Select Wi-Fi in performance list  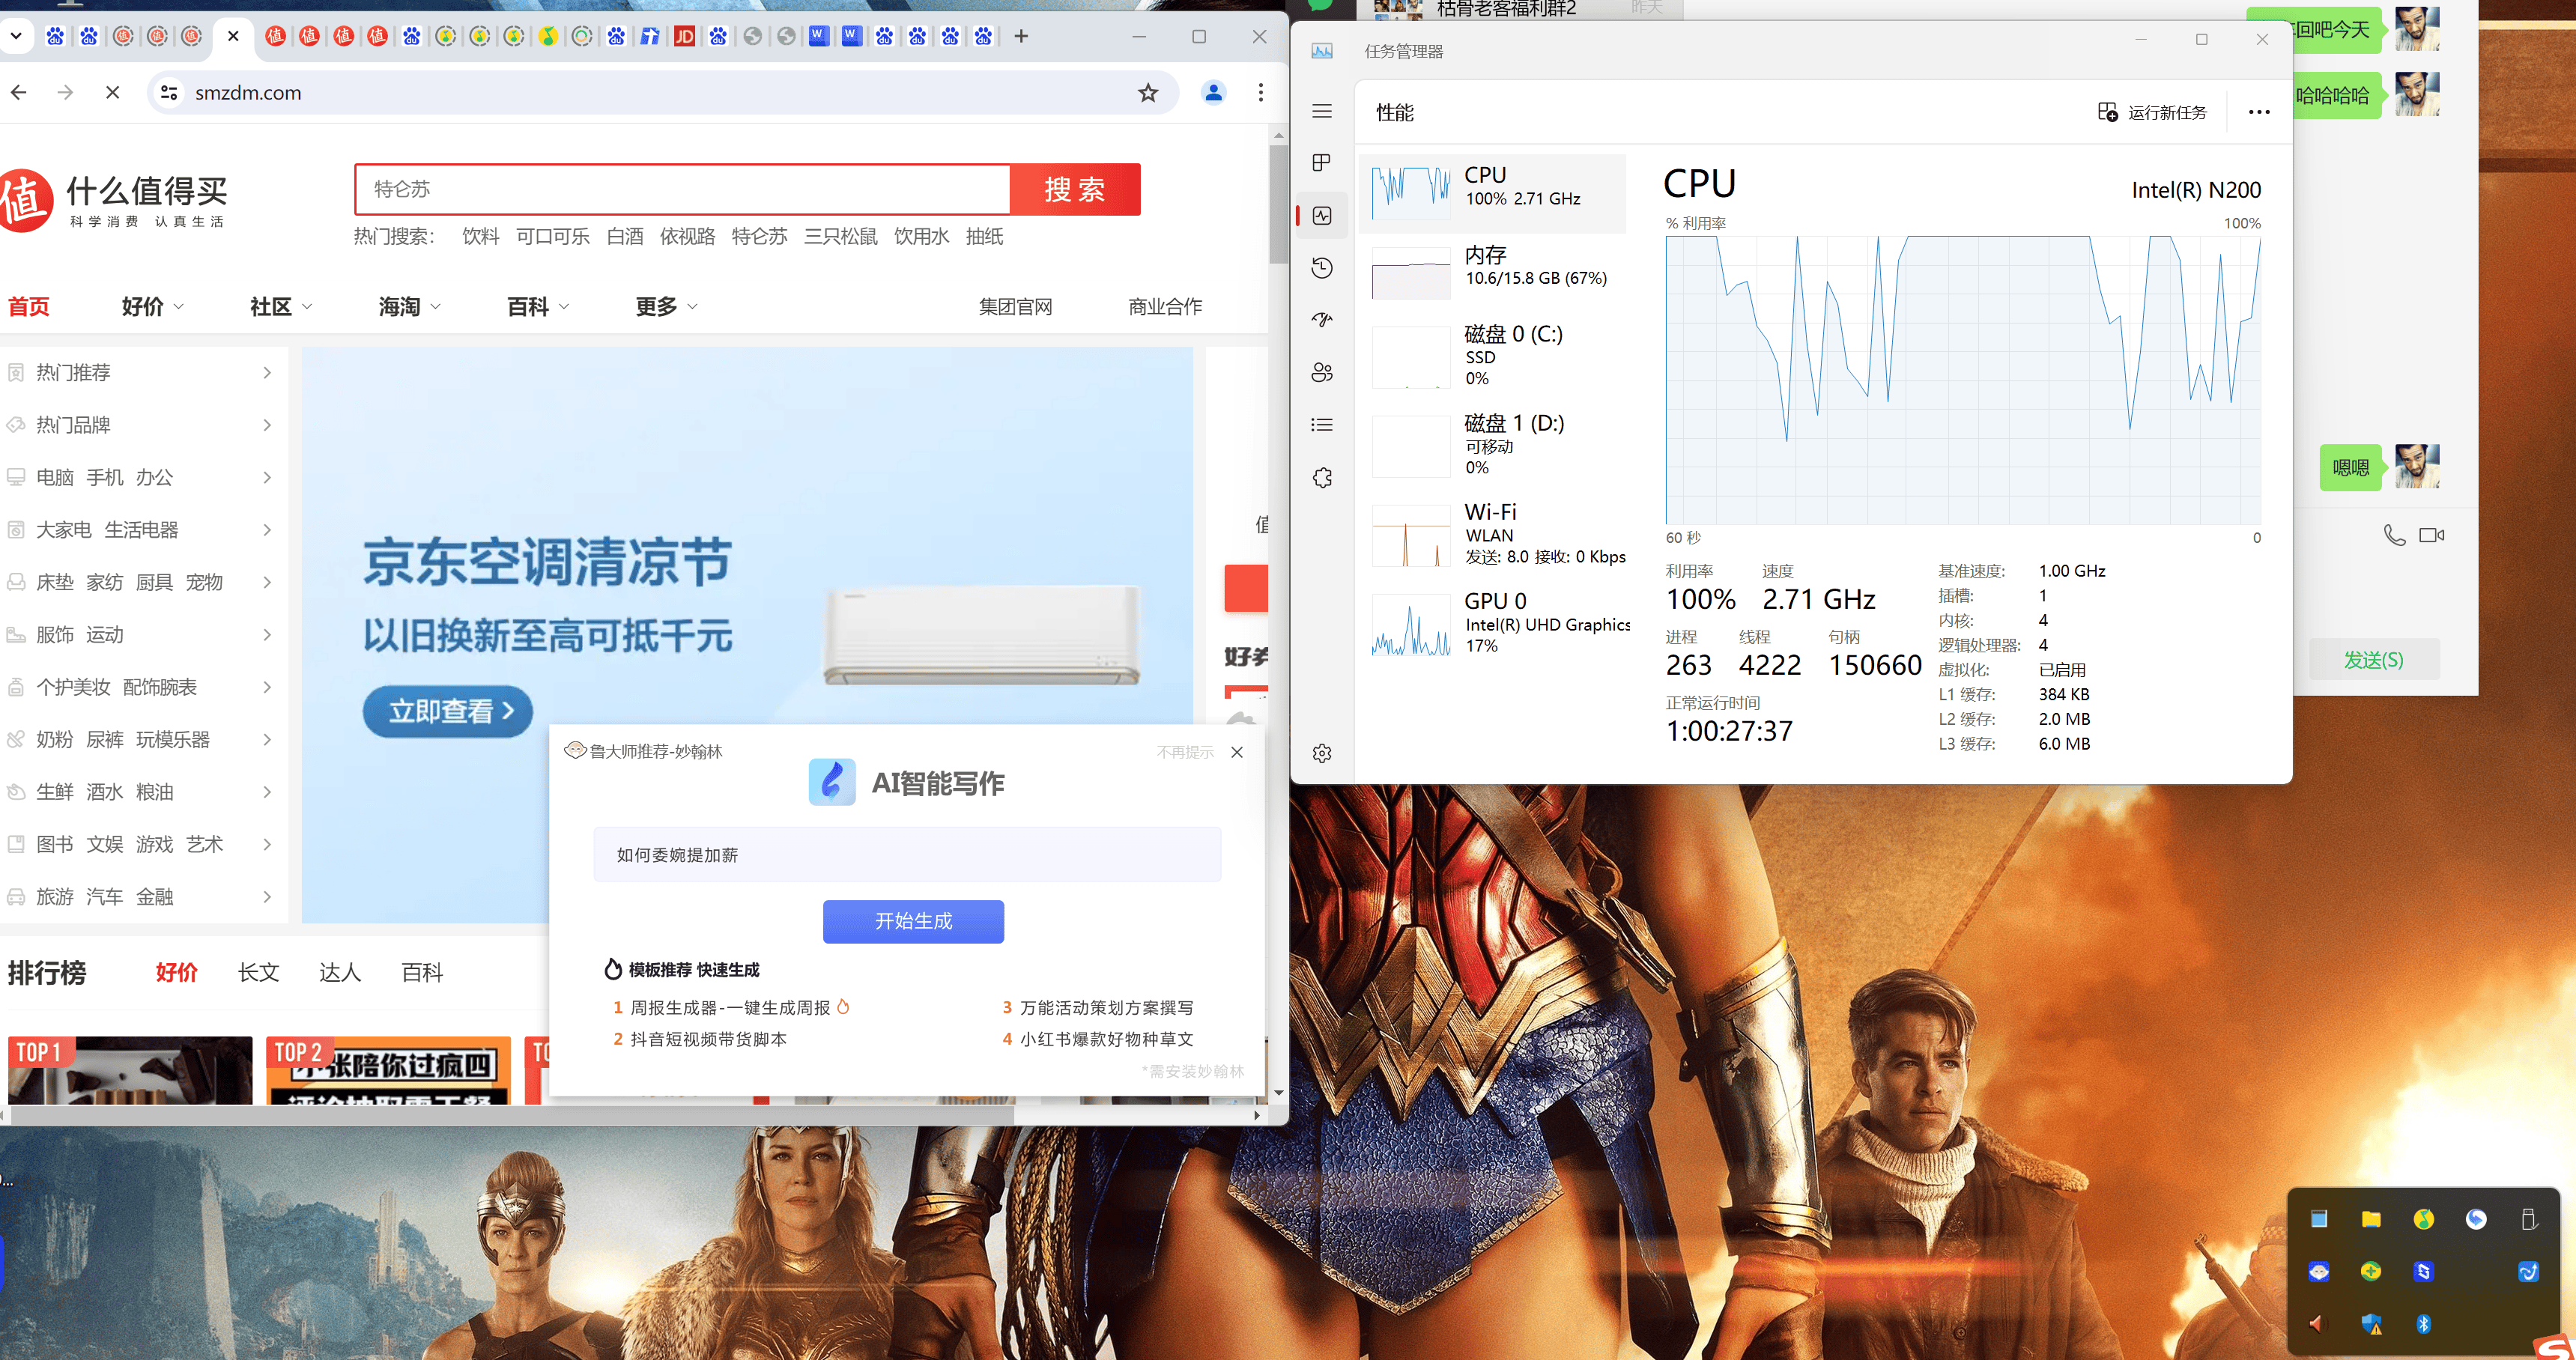(1491, 535)
